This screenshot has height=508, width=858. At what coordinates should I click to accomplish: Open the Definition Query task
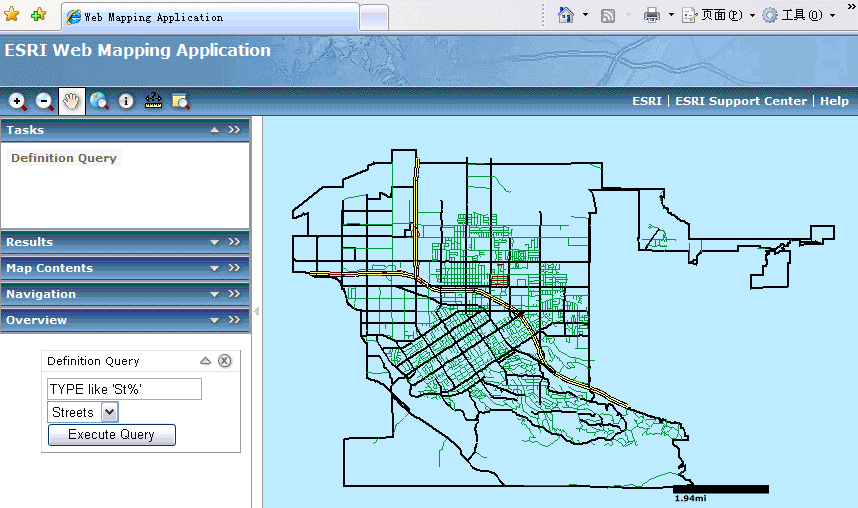(64, 158)
